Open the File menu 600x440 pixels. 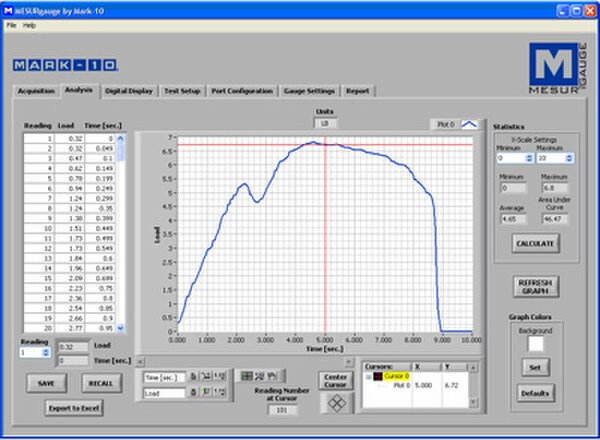(x=11, y=26)
